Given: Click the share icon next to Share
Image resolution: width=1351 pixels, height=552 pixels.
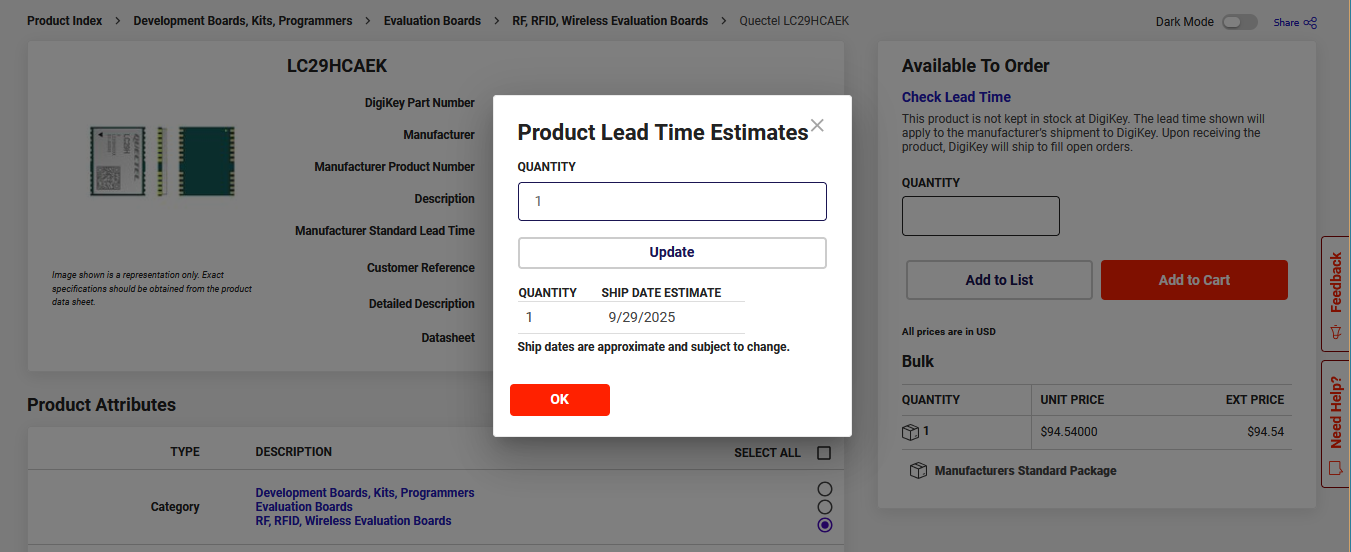Looking at the screenshot, I should (x=1310, y=22).
